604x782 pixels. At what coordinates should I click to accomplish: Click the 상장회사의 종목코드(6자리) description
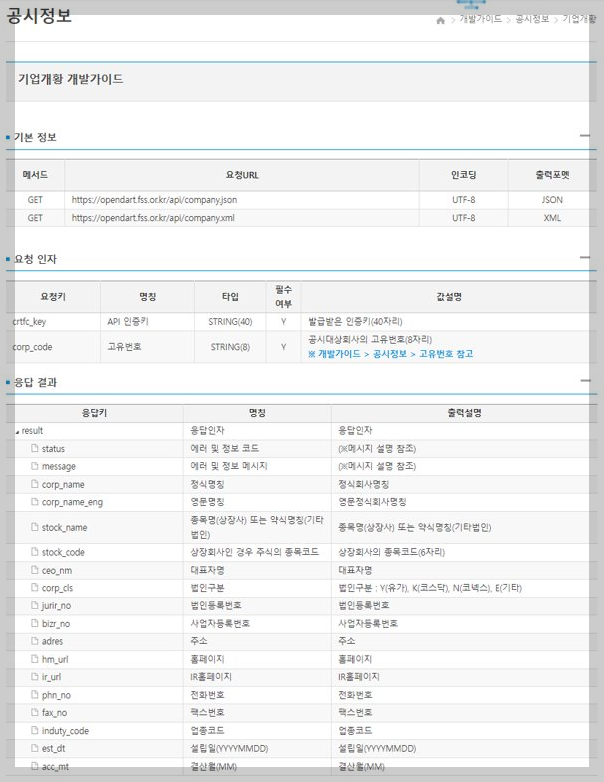coord(392,552)
